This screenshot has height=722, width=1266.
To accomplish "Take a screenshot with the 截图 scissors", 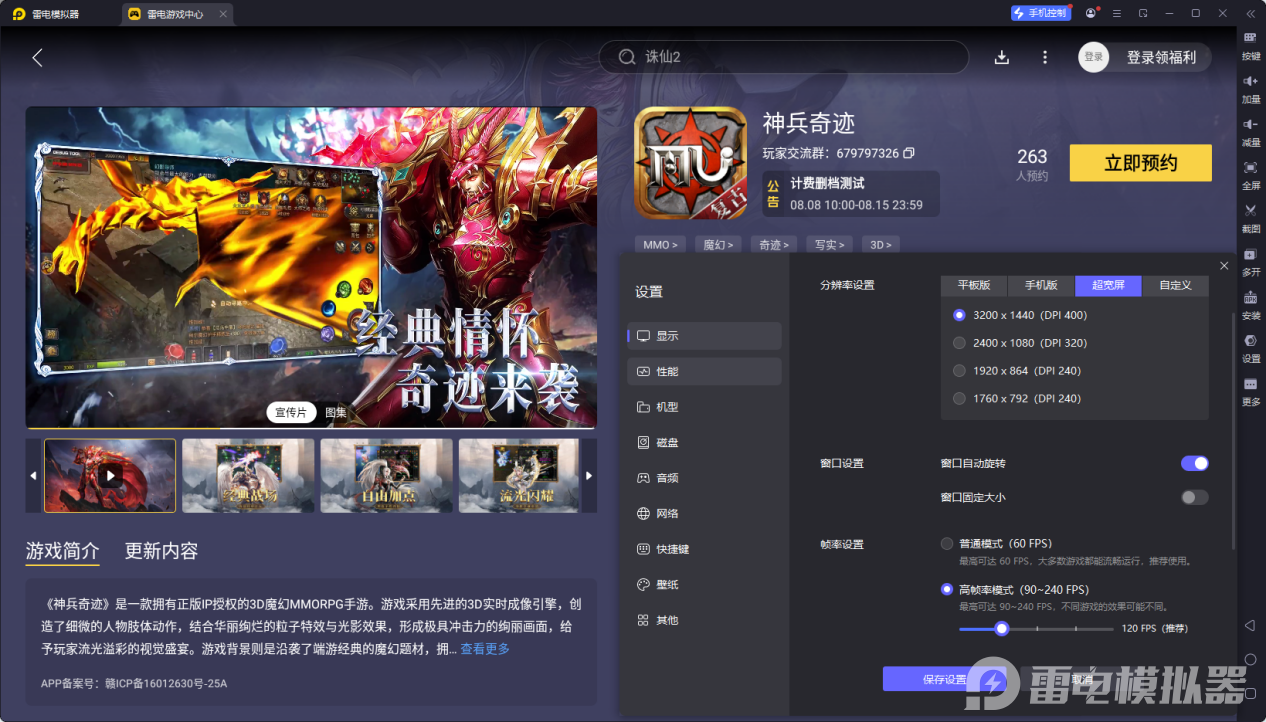I will pos(1250,216).
